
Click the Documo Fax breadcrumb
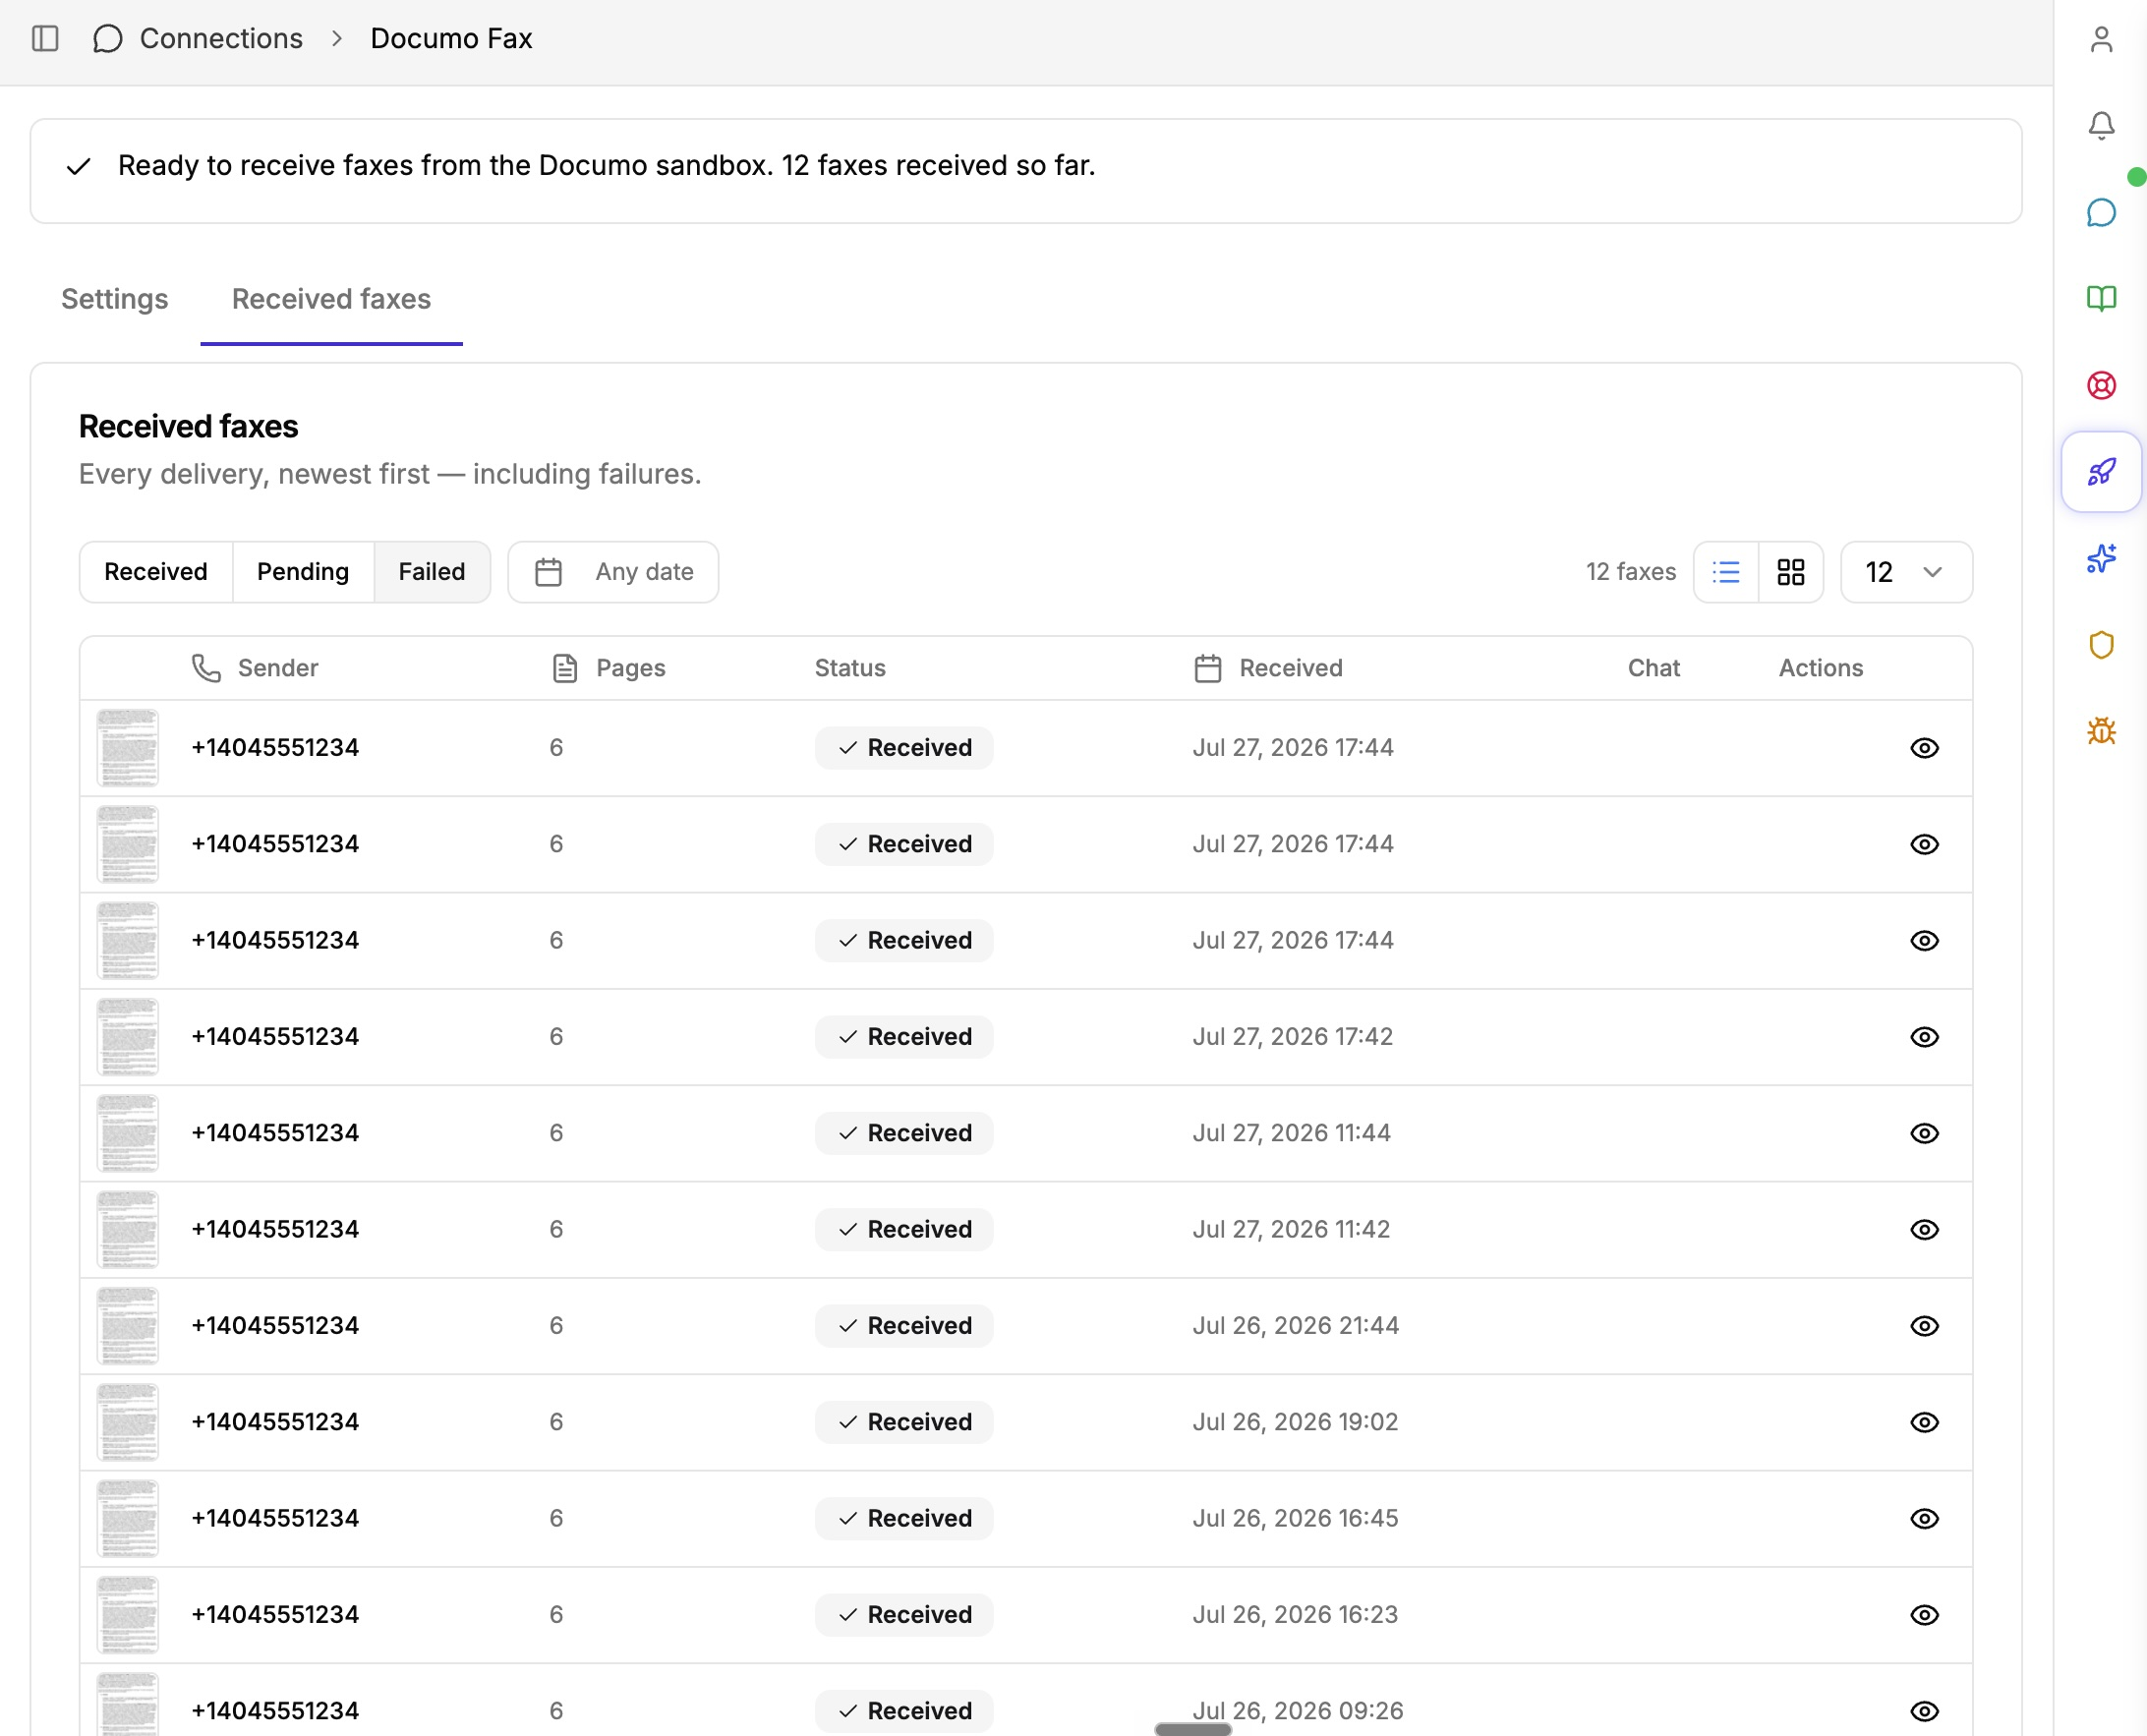[451, 39]
